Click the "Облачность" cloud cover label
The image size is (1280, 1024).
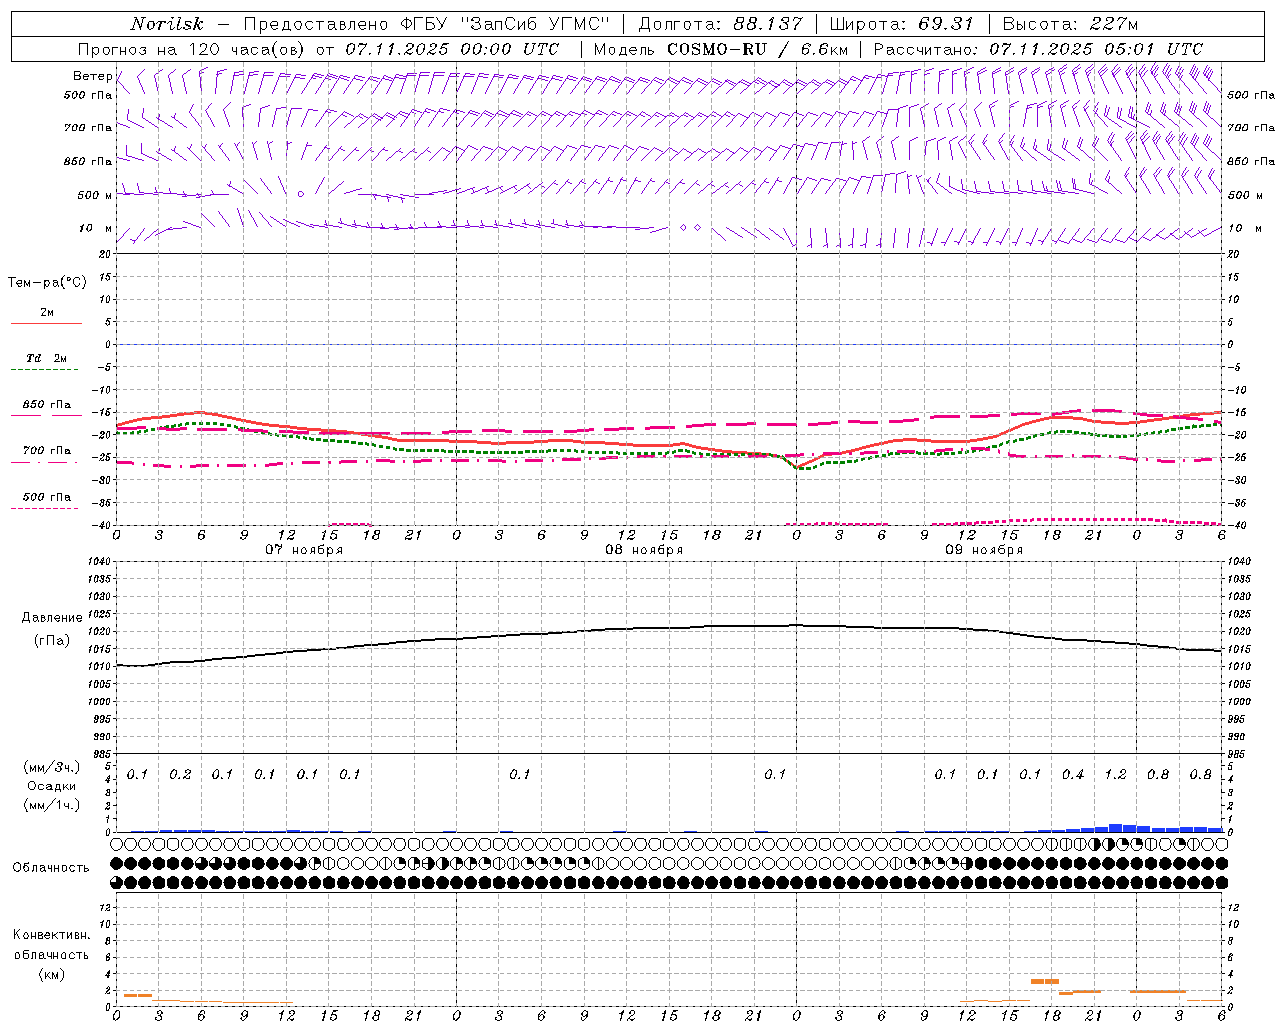pos(51,868)
